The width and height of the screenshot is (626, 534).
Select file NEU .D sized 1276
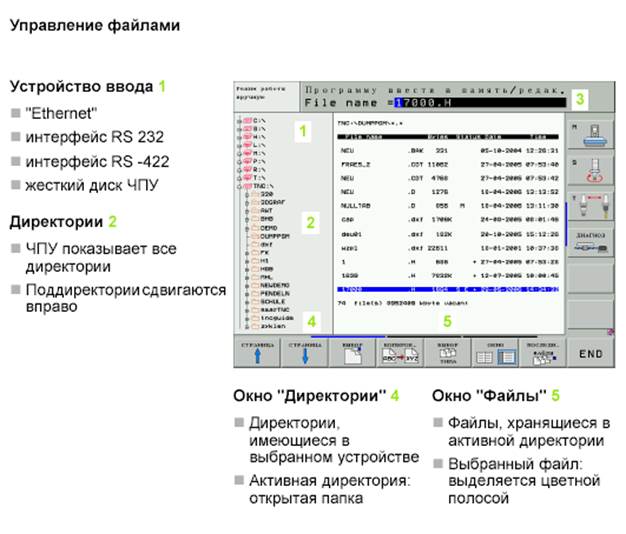click(x=449, y=192)
